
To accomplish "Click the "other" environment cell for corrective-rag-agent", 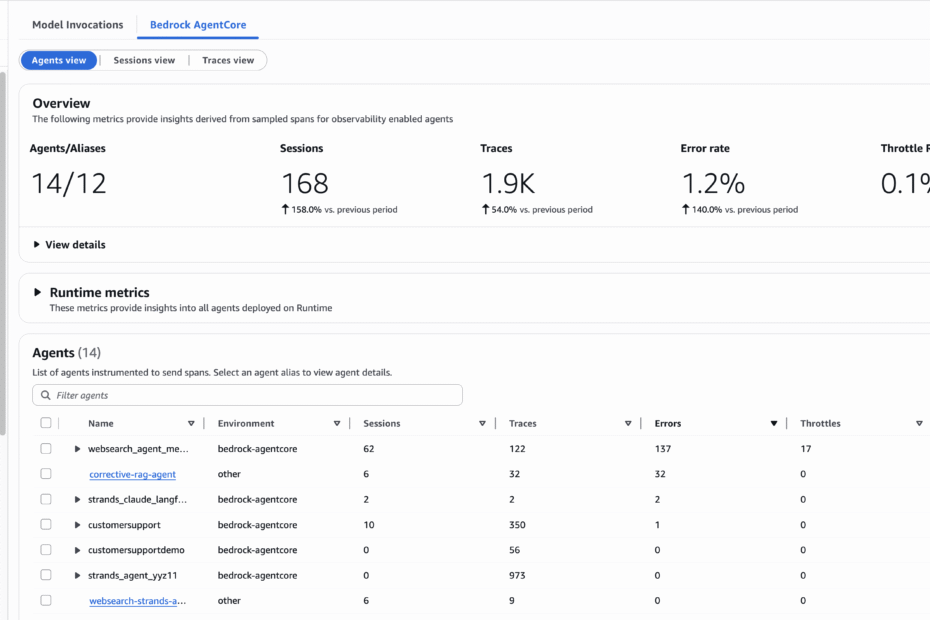I will point(229,474).
